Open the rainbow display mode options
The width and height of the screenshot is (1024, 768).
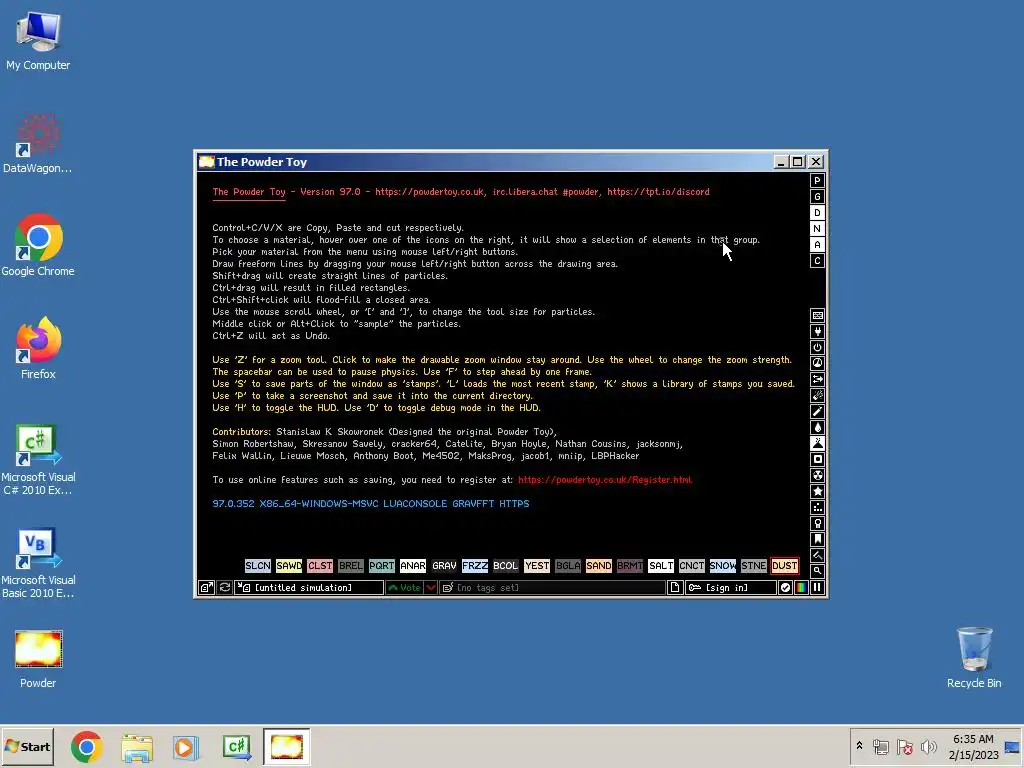801,588
